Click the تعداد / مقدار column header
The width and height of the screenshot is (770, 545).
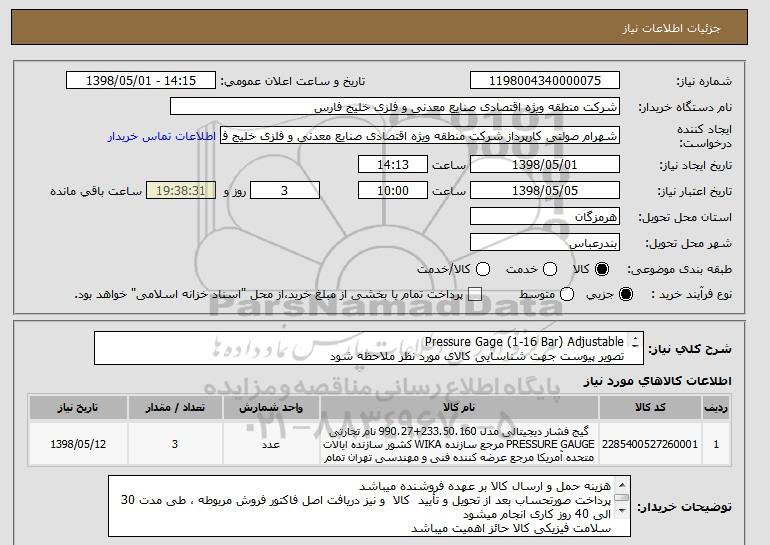[175, 408]
